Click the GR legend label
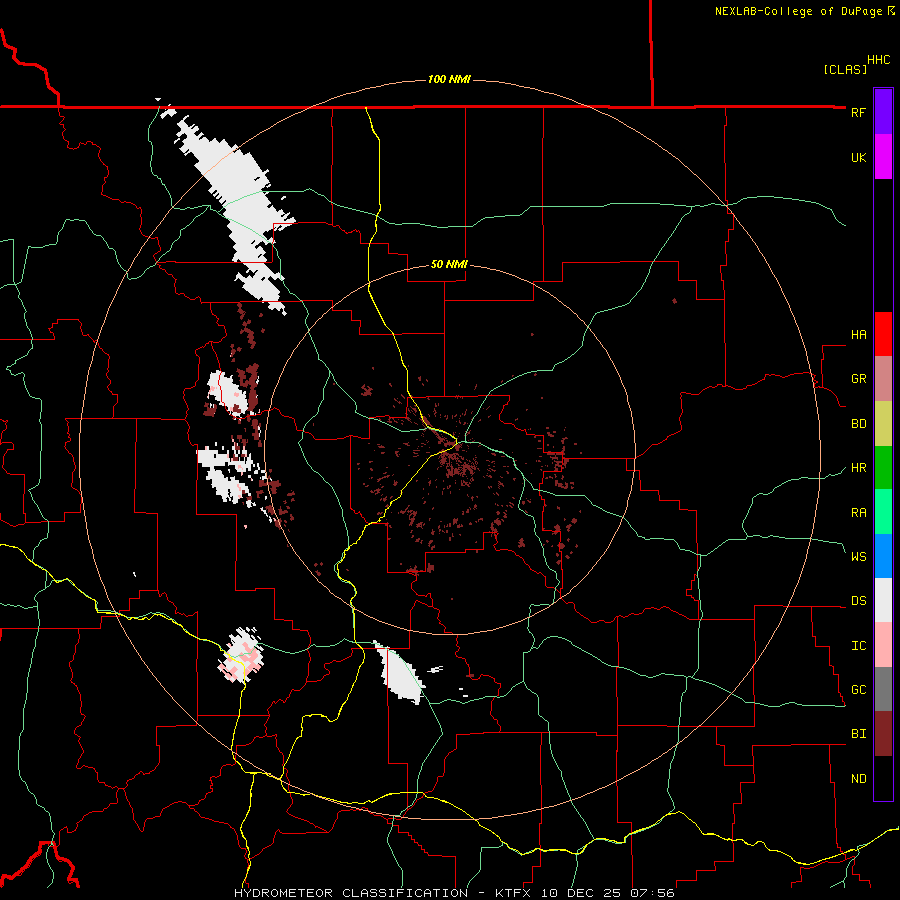This screenshot has height=900, width=900. pos(858,379)
